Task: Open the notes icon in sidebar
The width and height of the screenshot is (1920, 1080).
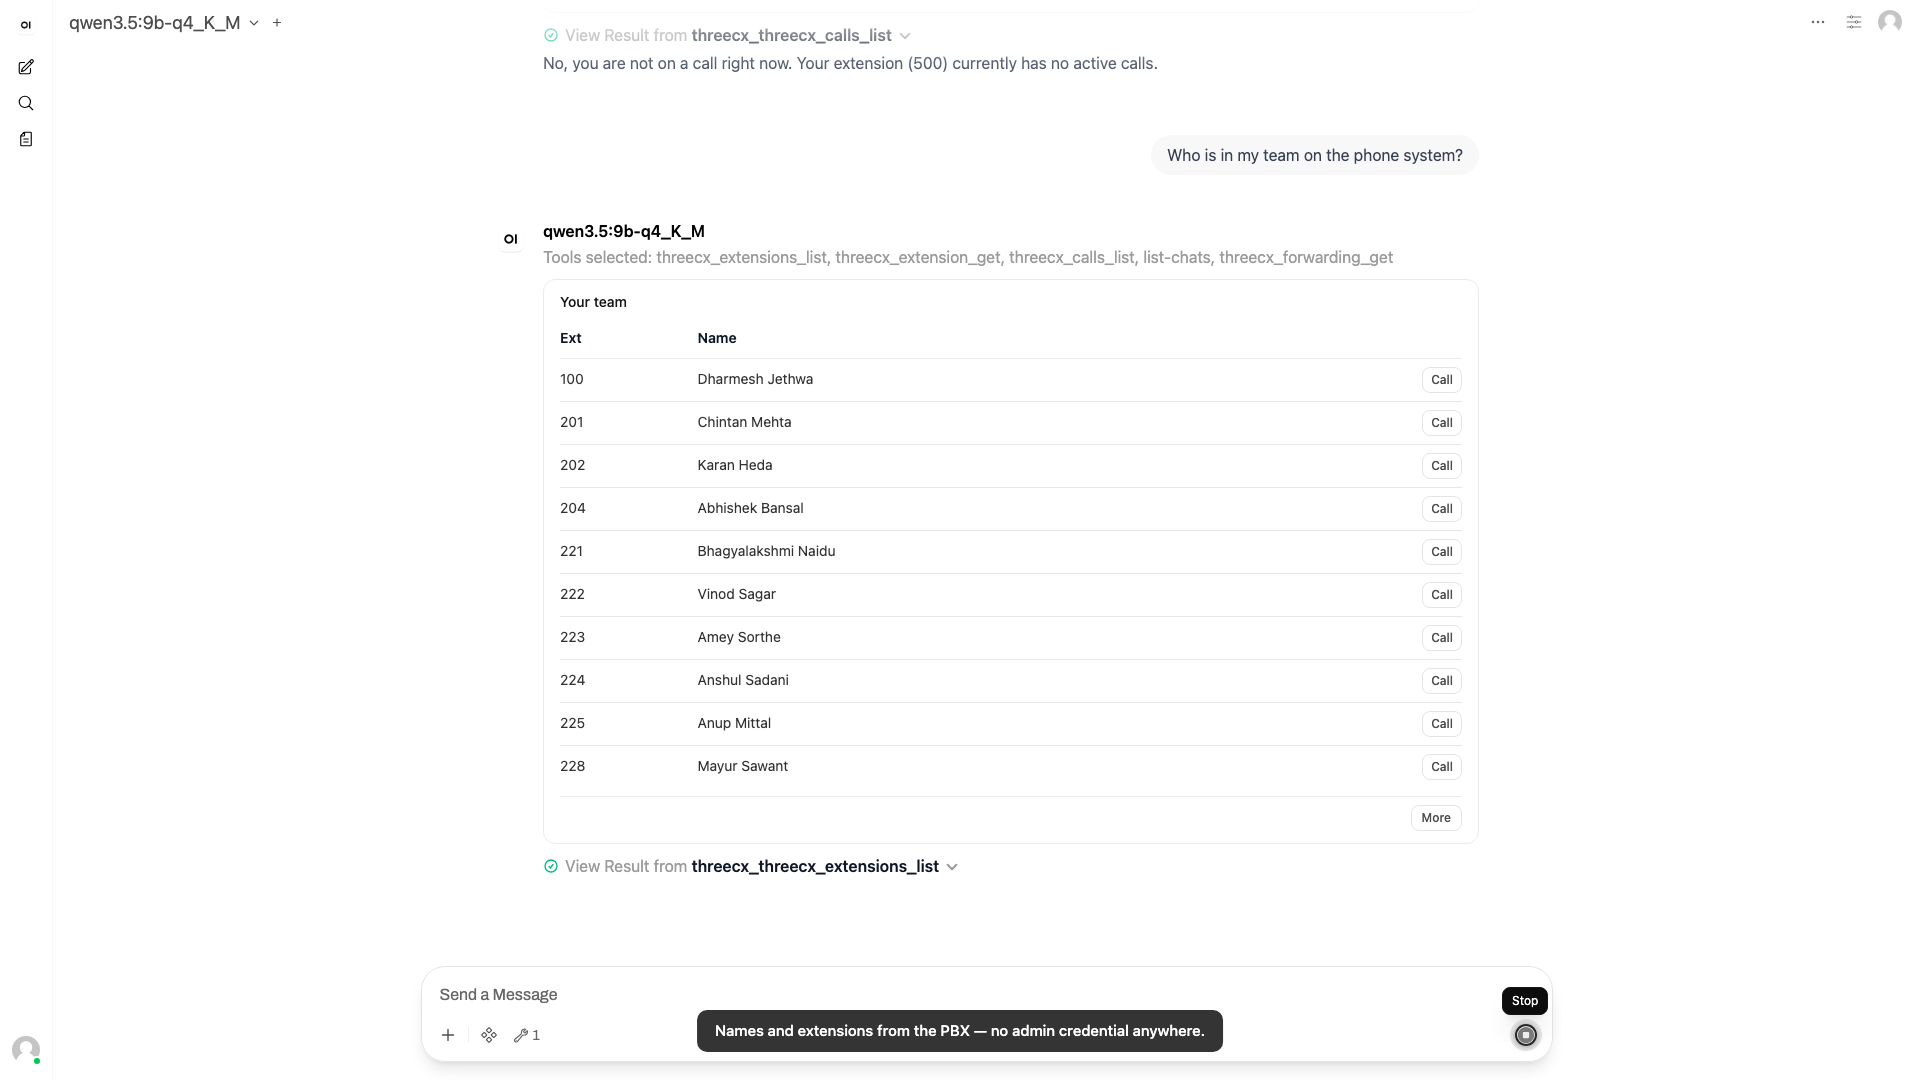Action: pos(26,139)
